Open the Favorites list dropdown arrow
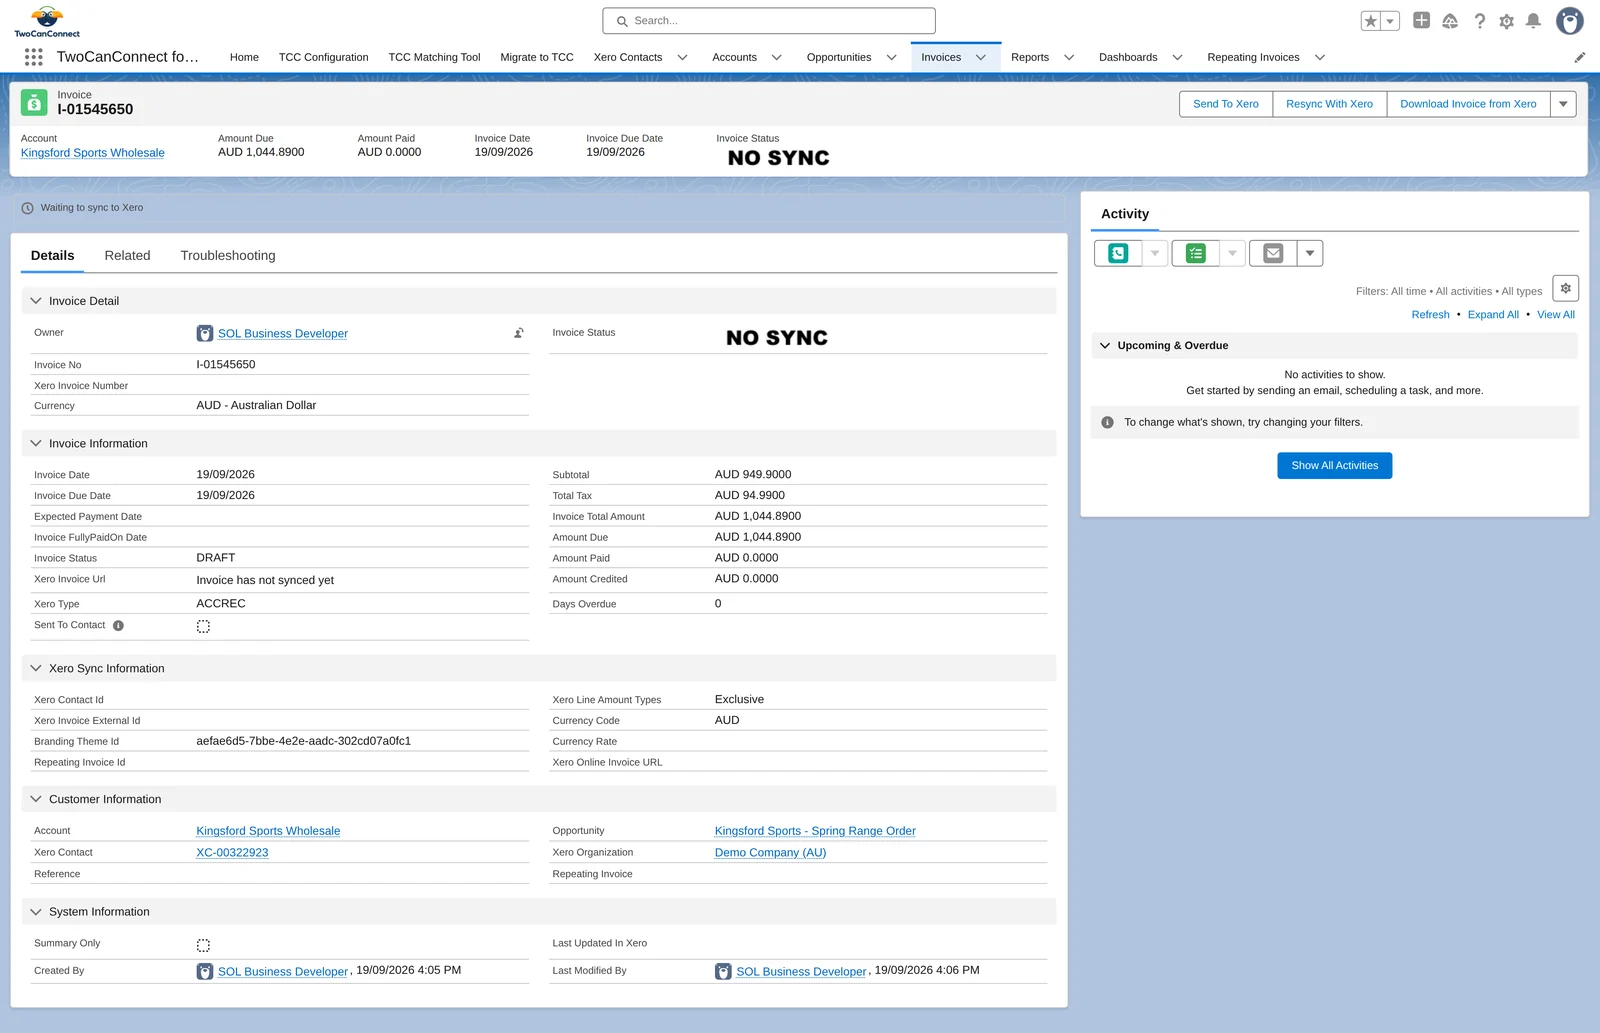The image size is (1600, 1033). click(x=1390, y=21)
